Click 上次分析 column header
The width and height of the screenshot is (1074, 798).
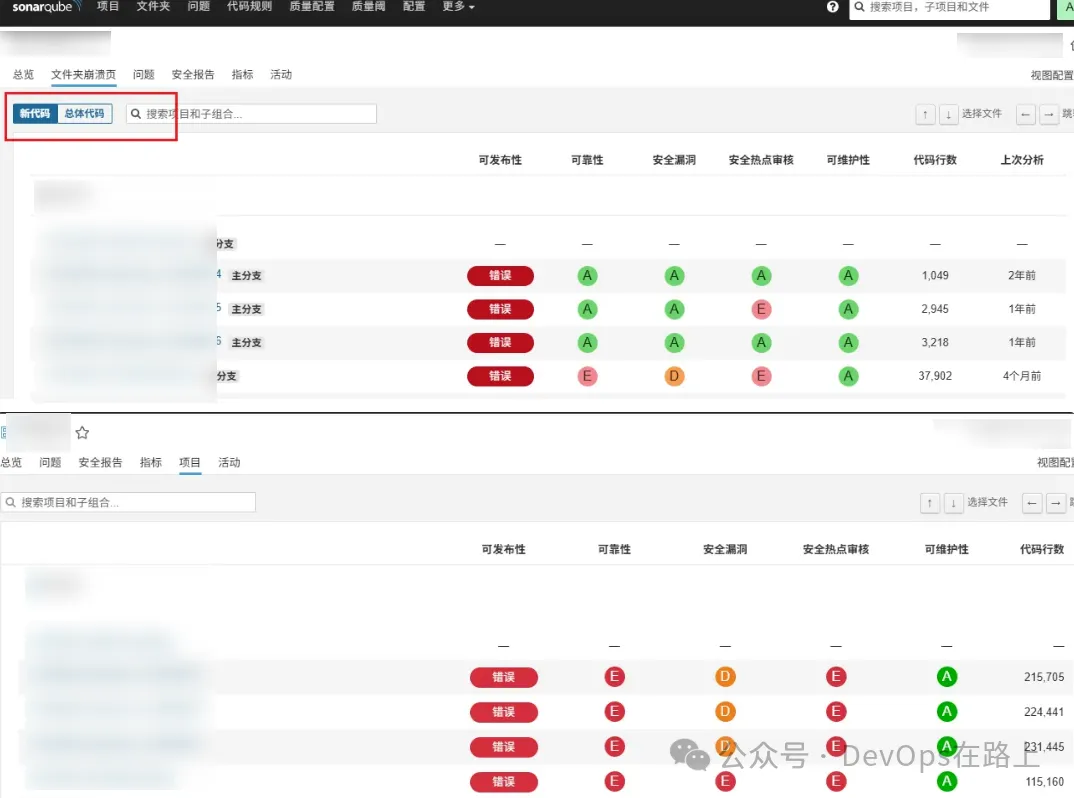(x=1022, y=160)
